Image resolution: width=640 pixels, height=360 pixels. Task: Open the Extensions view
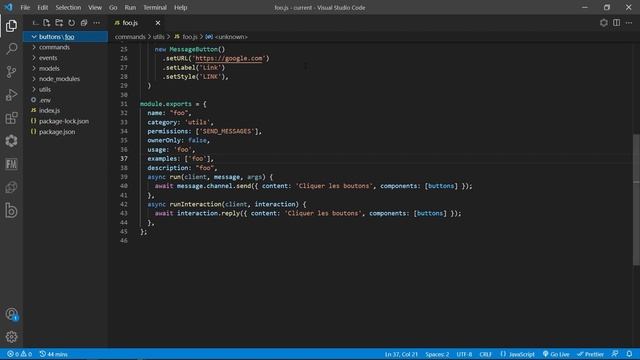tap(11, 118)
